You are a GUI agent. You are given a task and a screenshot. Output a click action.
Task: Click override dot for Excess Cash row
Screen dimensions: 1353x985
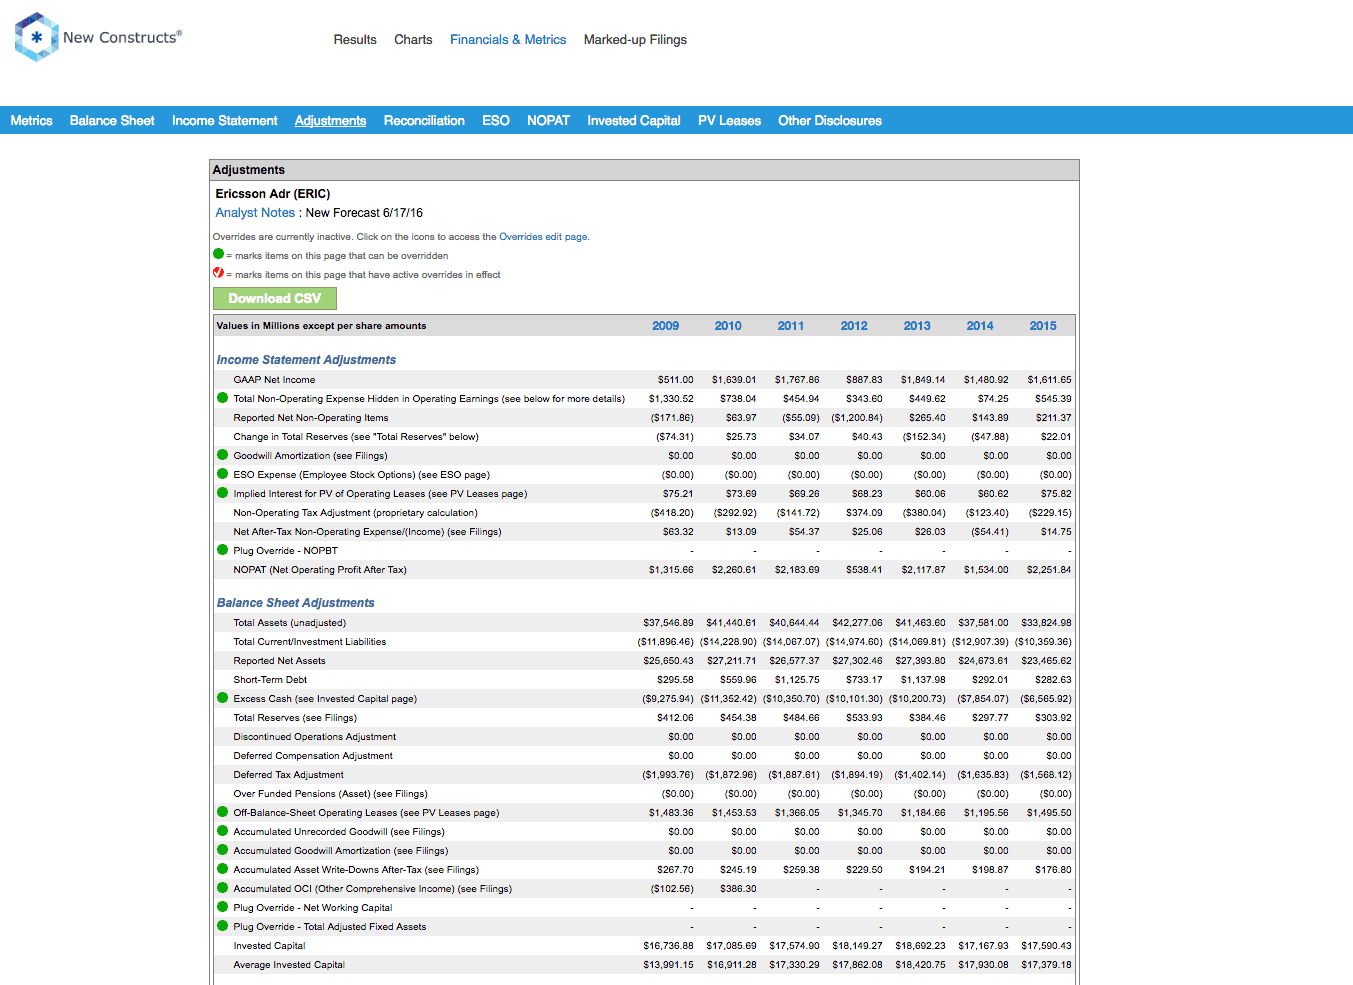[x=223, y=698]
